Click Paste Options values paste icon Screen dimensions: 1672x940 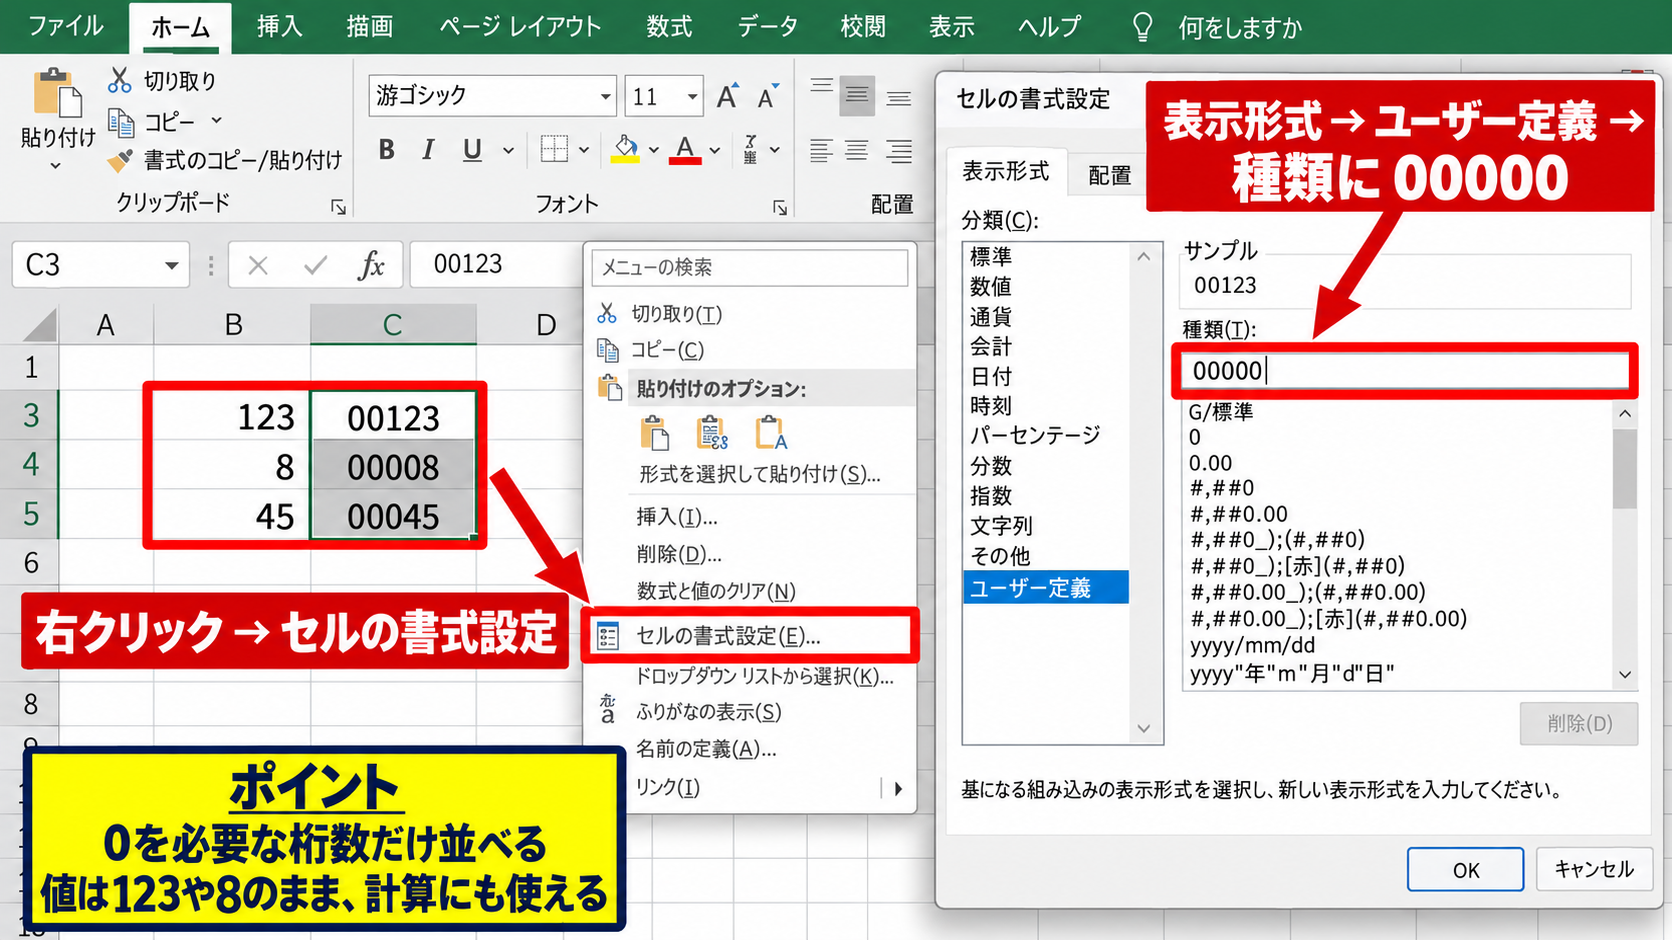coord(712,433)
